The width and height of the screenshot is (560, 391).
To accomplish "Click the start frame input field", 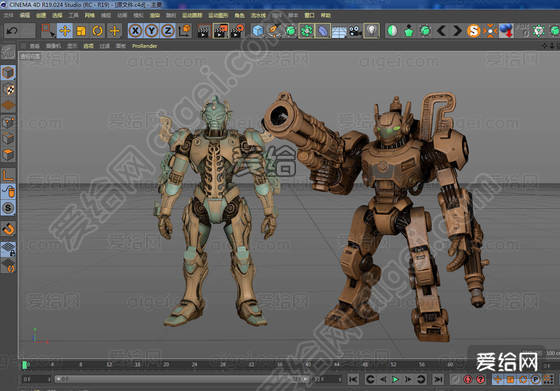I will (36, 379).
